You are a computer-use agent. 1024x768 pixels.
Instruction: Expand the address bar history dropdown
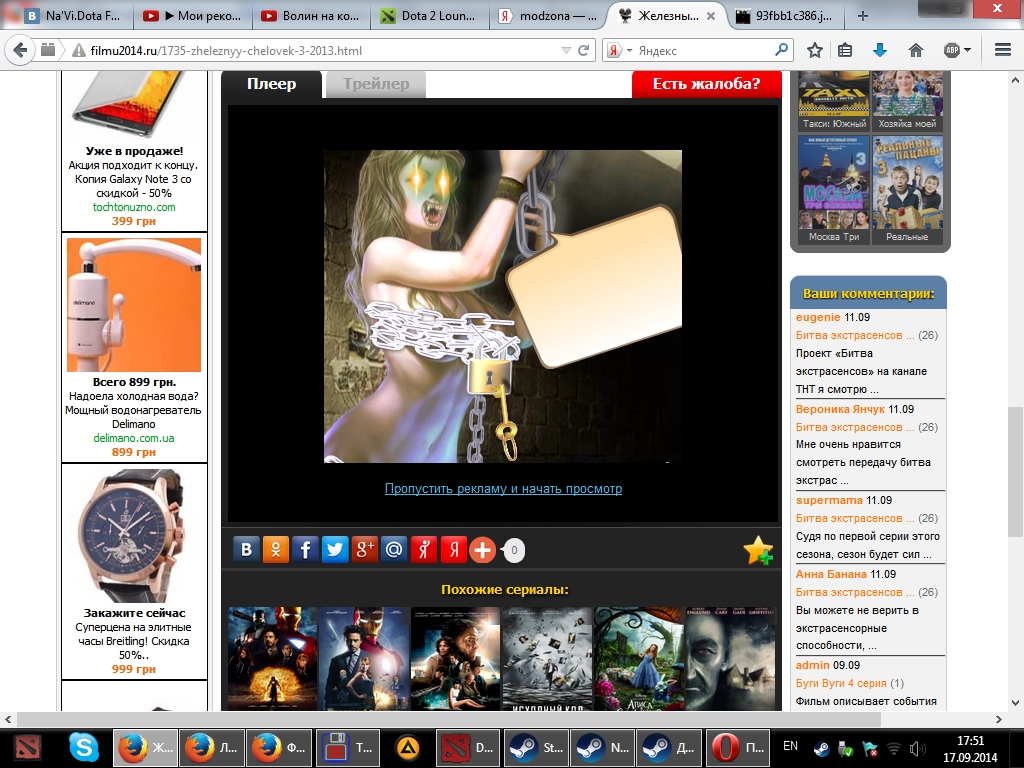(x=566, y=50)
